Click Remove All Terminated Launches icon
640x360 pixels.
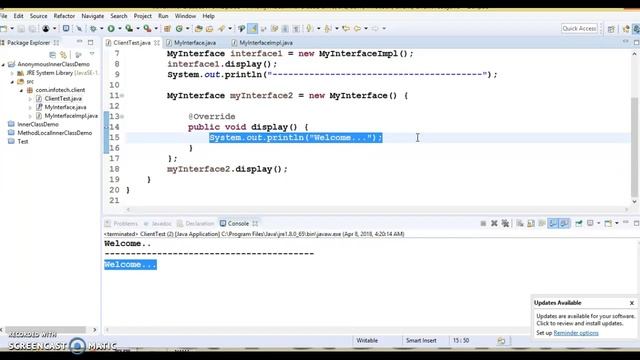(x=505, y=223)
